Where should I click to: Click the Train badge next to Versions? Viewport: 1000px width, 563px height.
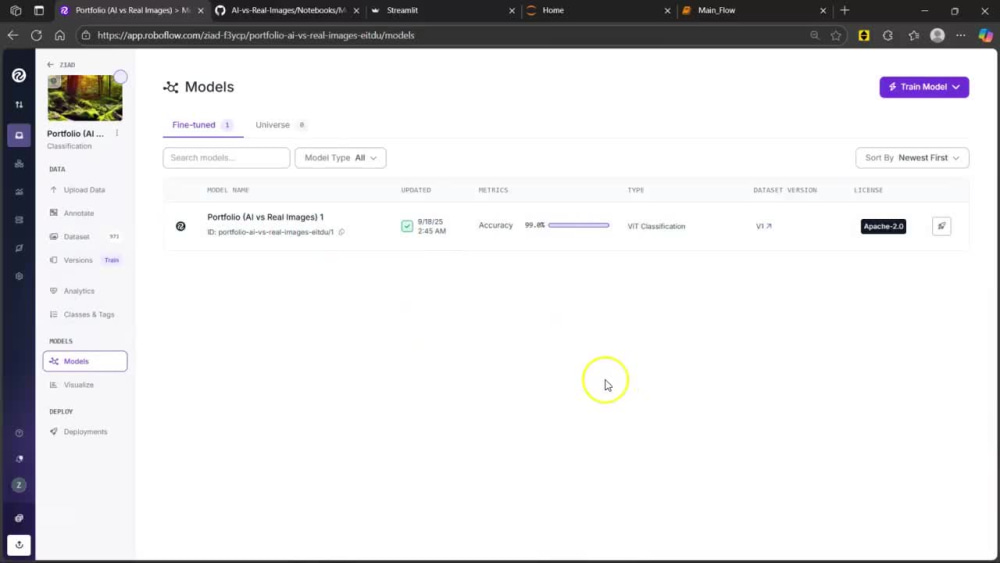click(112, 260)
